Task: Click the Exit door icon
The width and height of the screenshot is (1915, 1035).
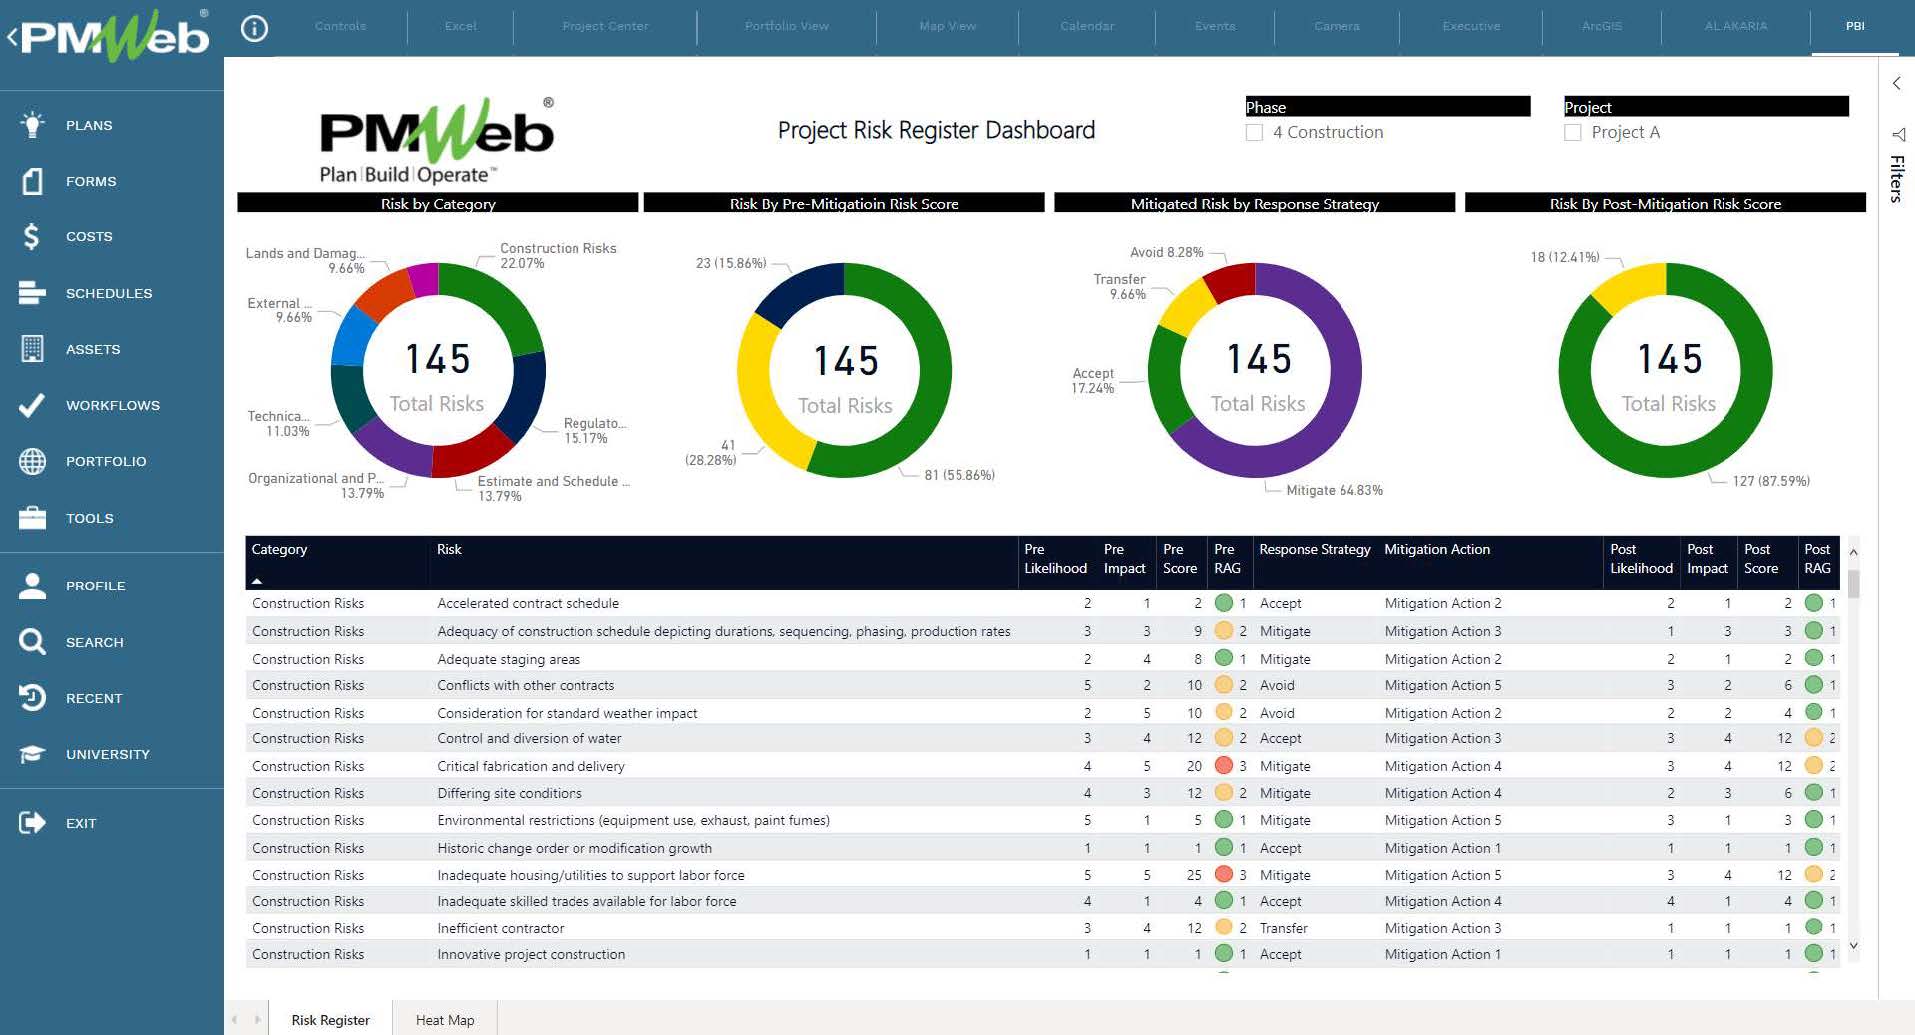Action: (x=31, y=822)
